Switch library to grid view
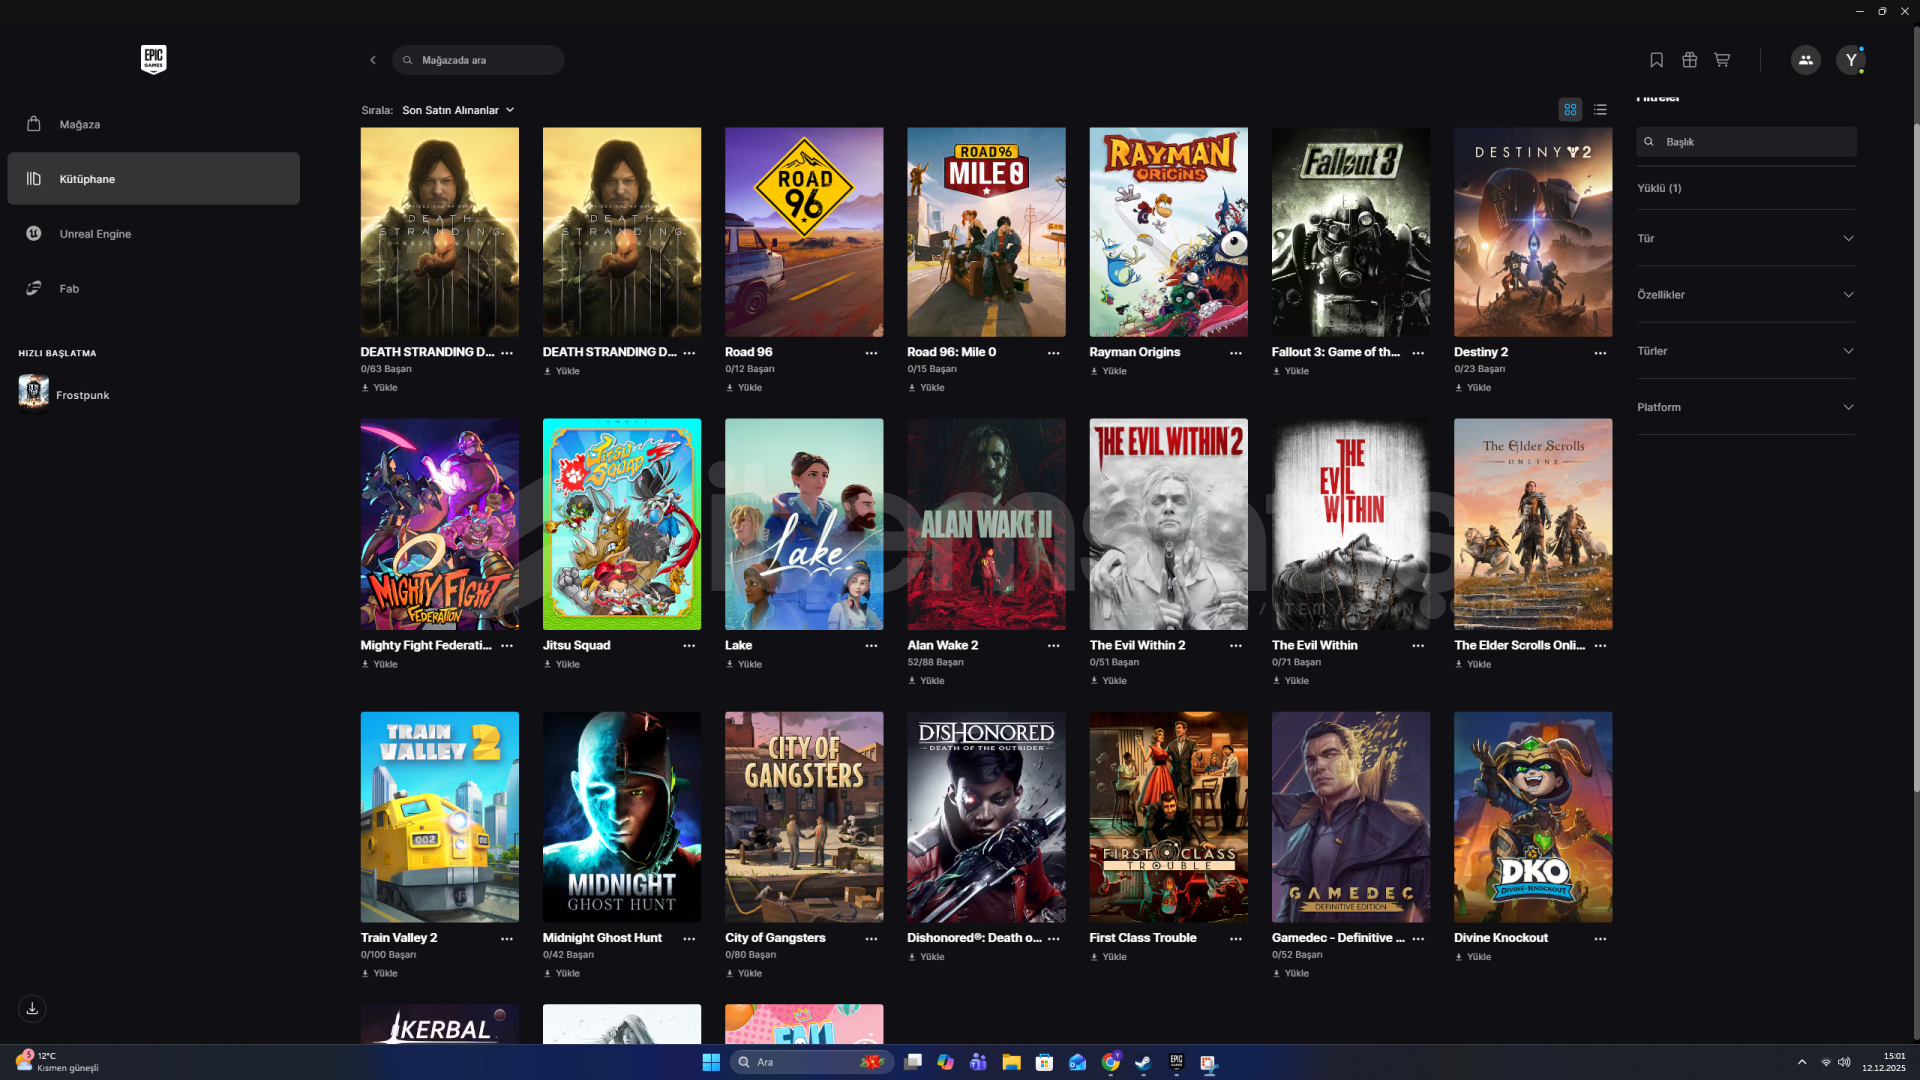The height and width of the screenshot is (1080, 1920). tap(1570, 110)
